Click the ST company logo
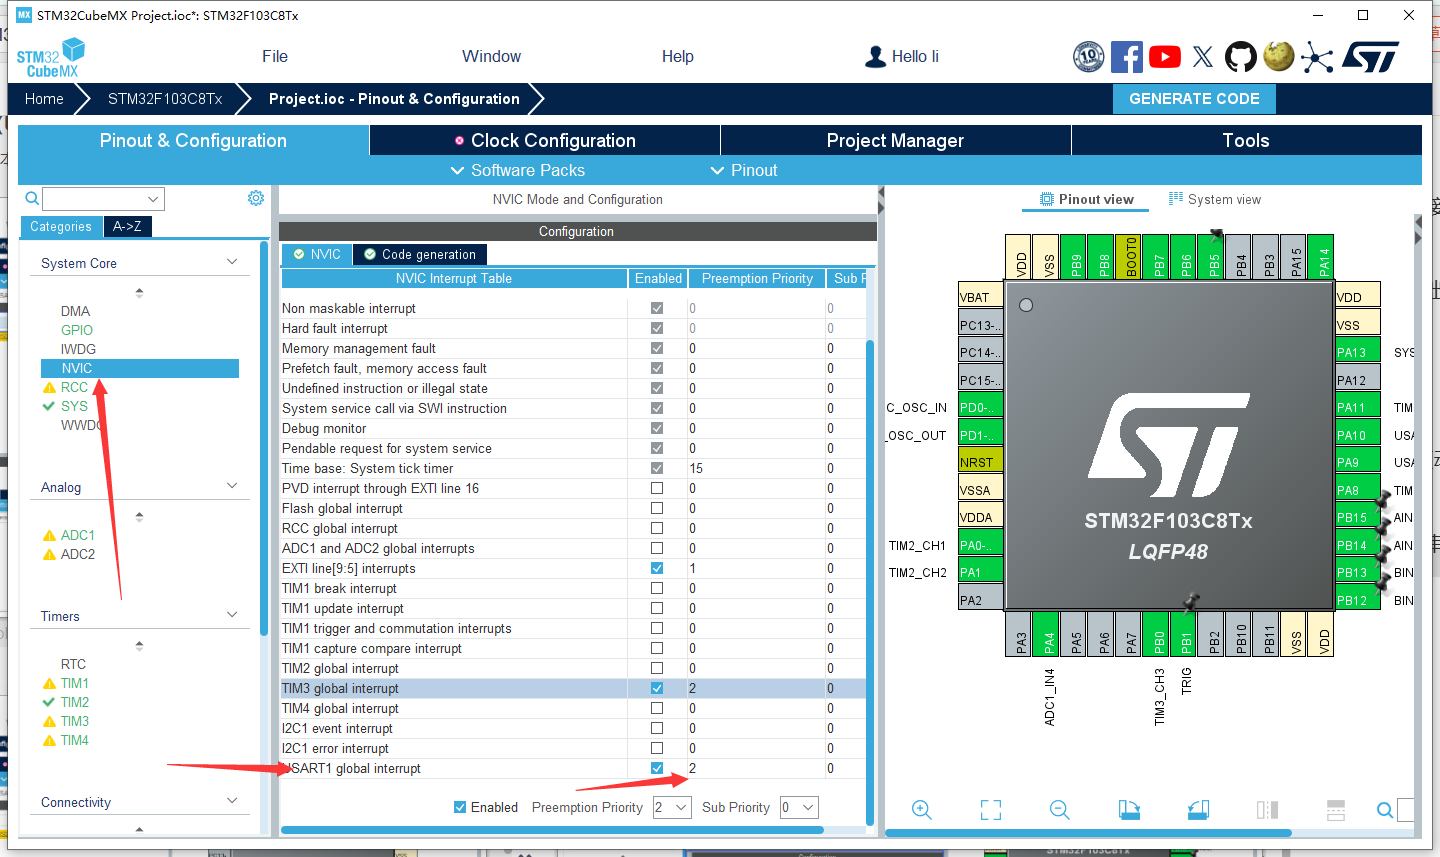 [1371, 57]
